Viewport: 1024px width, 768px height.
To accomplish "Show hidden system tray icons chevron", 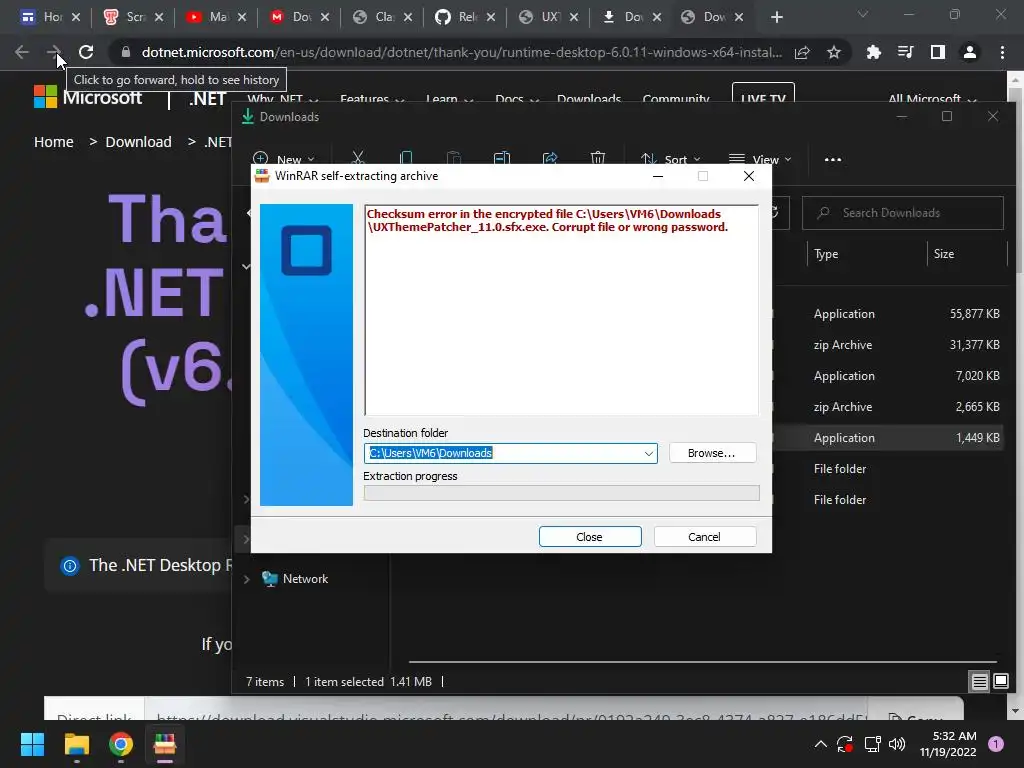I will [x=821, y=744].
